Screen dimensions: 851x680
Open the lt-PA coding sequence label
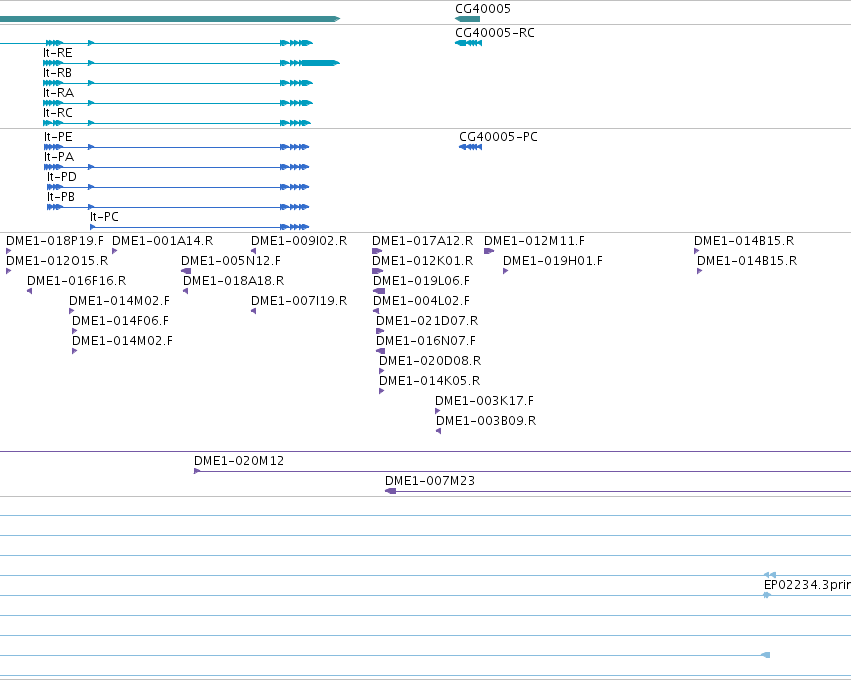pos(59,157)
